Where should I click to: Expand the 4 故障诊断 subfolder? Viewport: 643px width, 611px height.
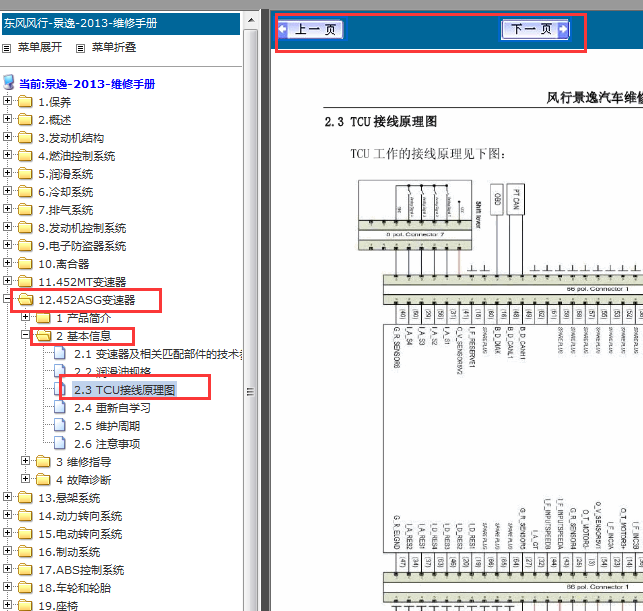coord(25,479)
